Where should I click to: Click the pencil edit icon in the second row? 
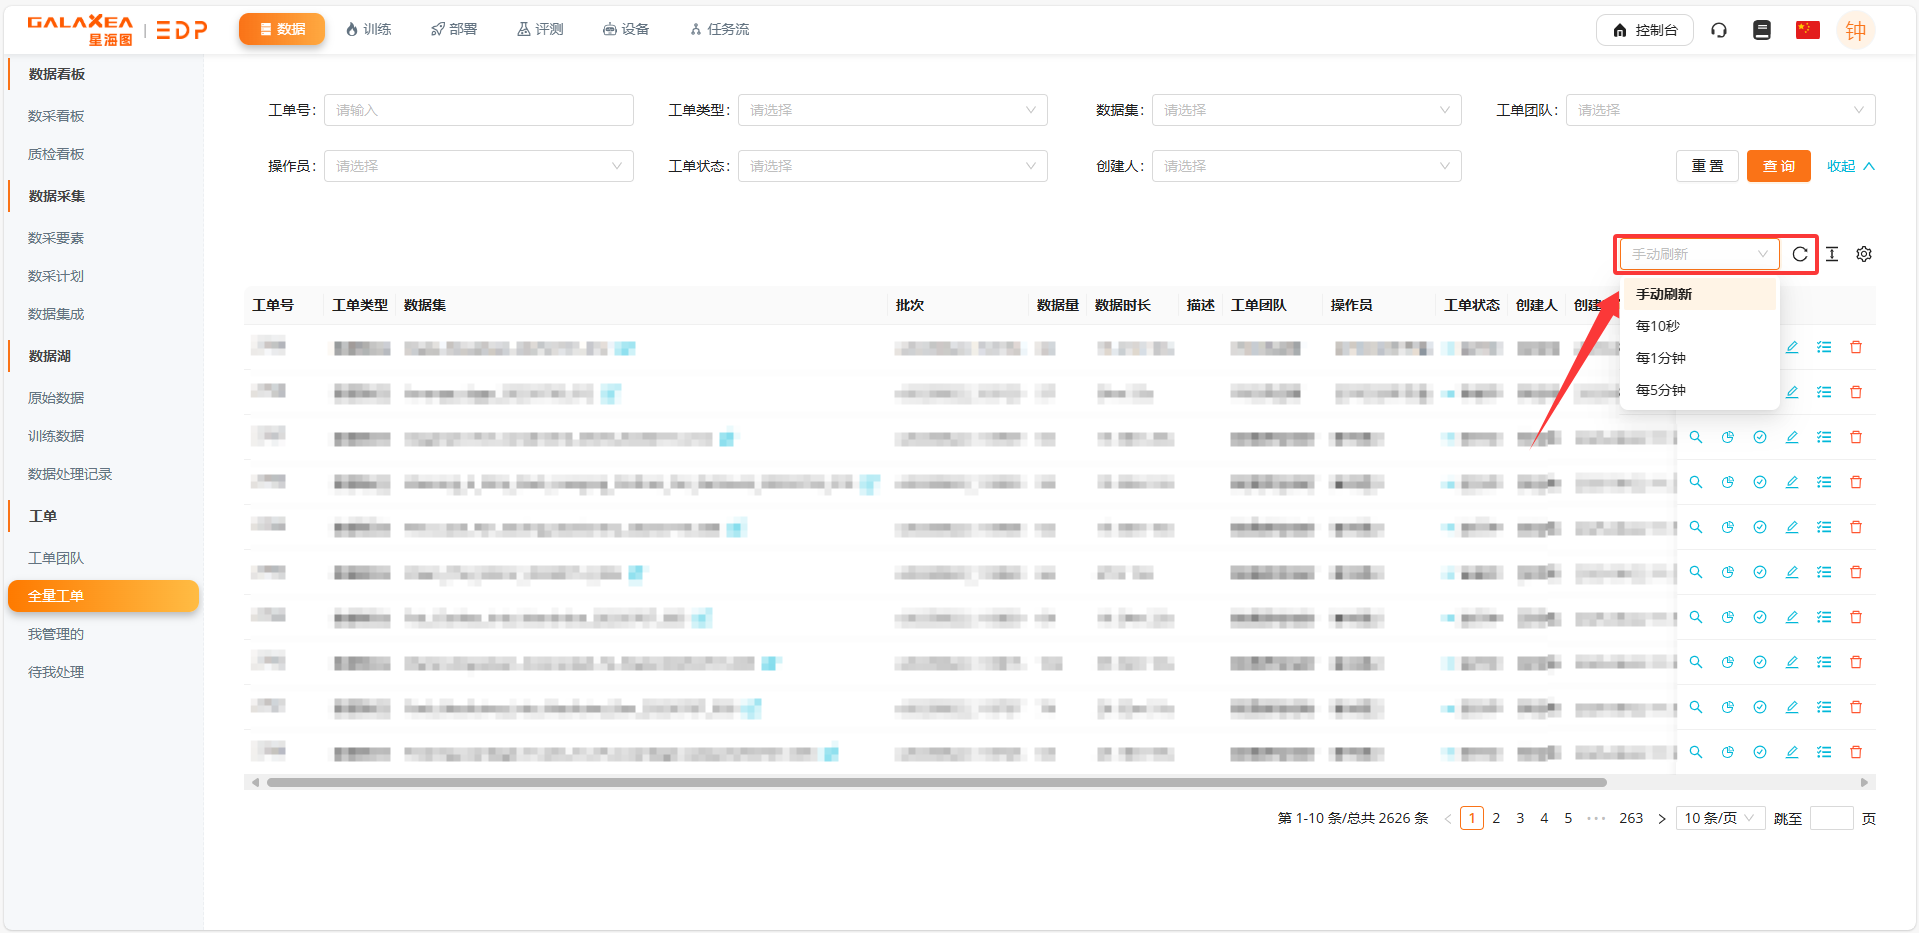[x=1792, y=392]
